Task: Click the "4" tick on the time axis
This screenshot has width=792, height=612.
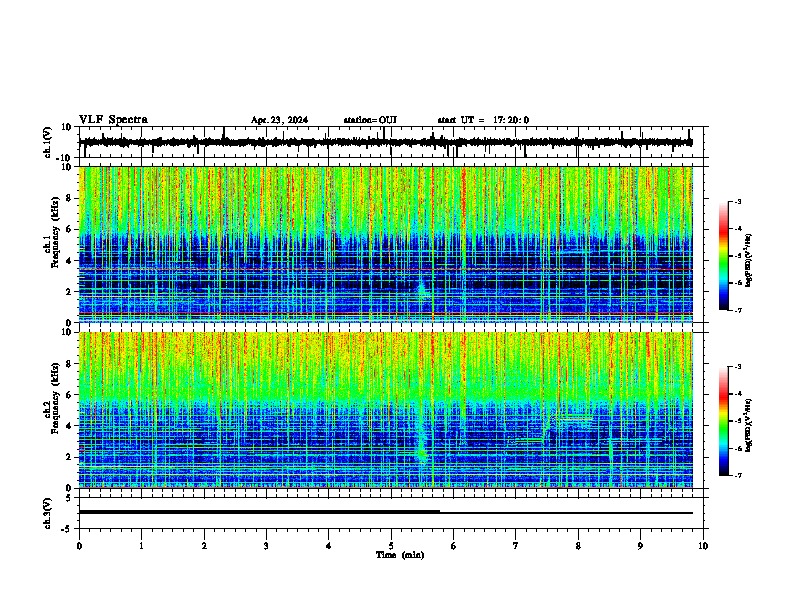Action: coord(329,546)
